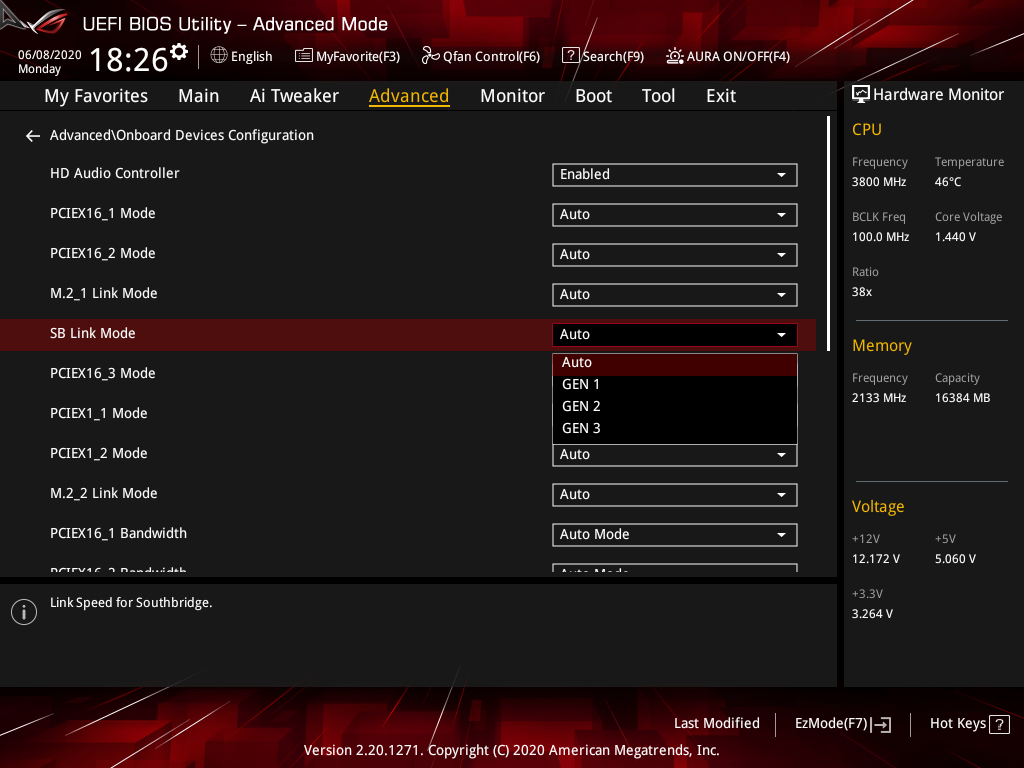Screen dimensions: 1024x768
Task: Switch to Main tab
Action: [199, 96]
